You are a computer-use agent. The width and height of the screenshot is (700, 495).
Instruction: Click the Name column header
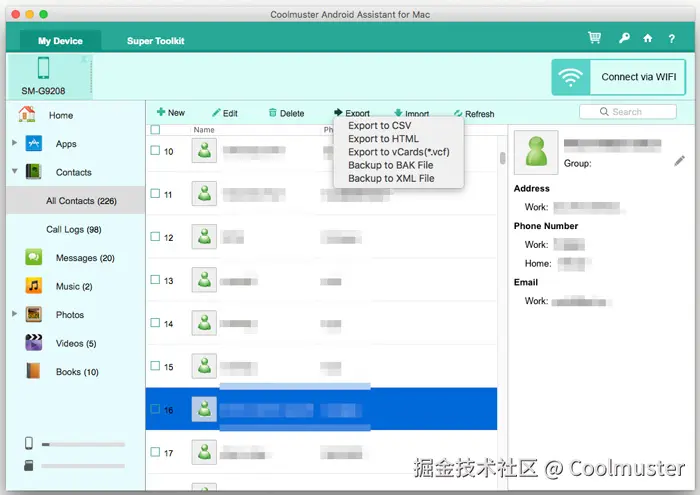(x=204, y=130)
